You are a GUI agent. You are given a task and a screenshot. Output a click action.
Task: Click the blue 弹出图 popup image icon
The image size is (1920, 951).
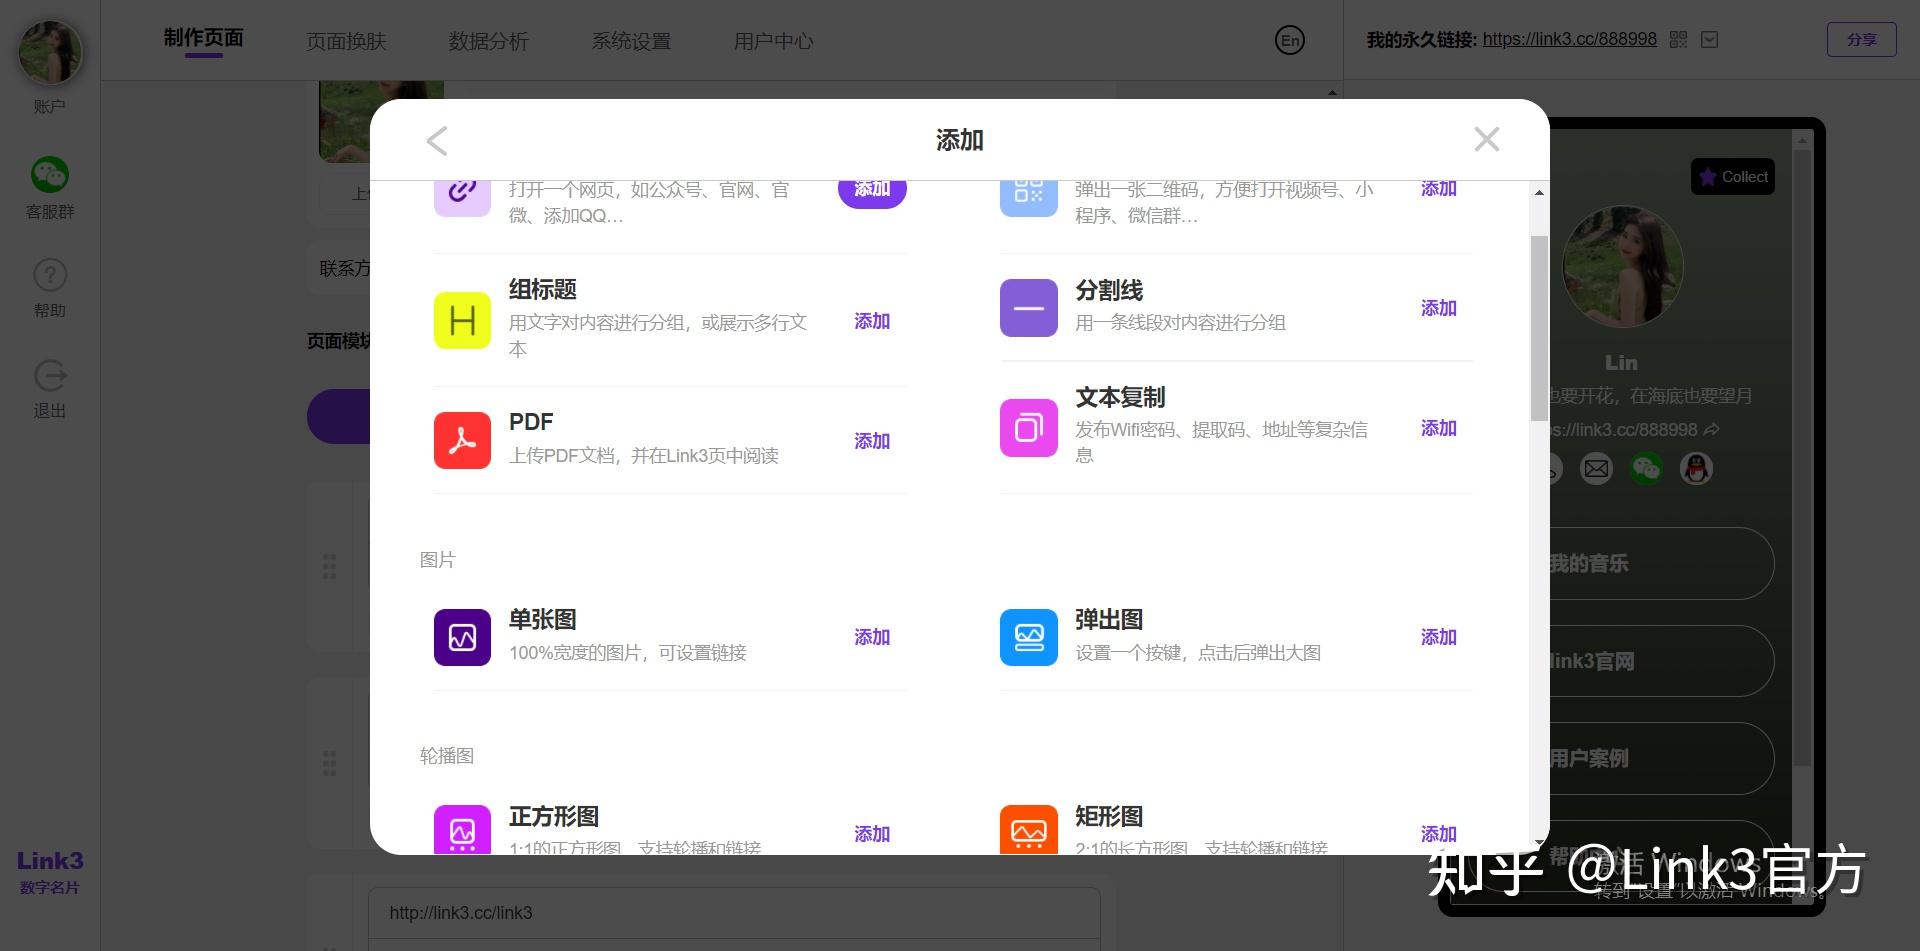coord(1028,637)
